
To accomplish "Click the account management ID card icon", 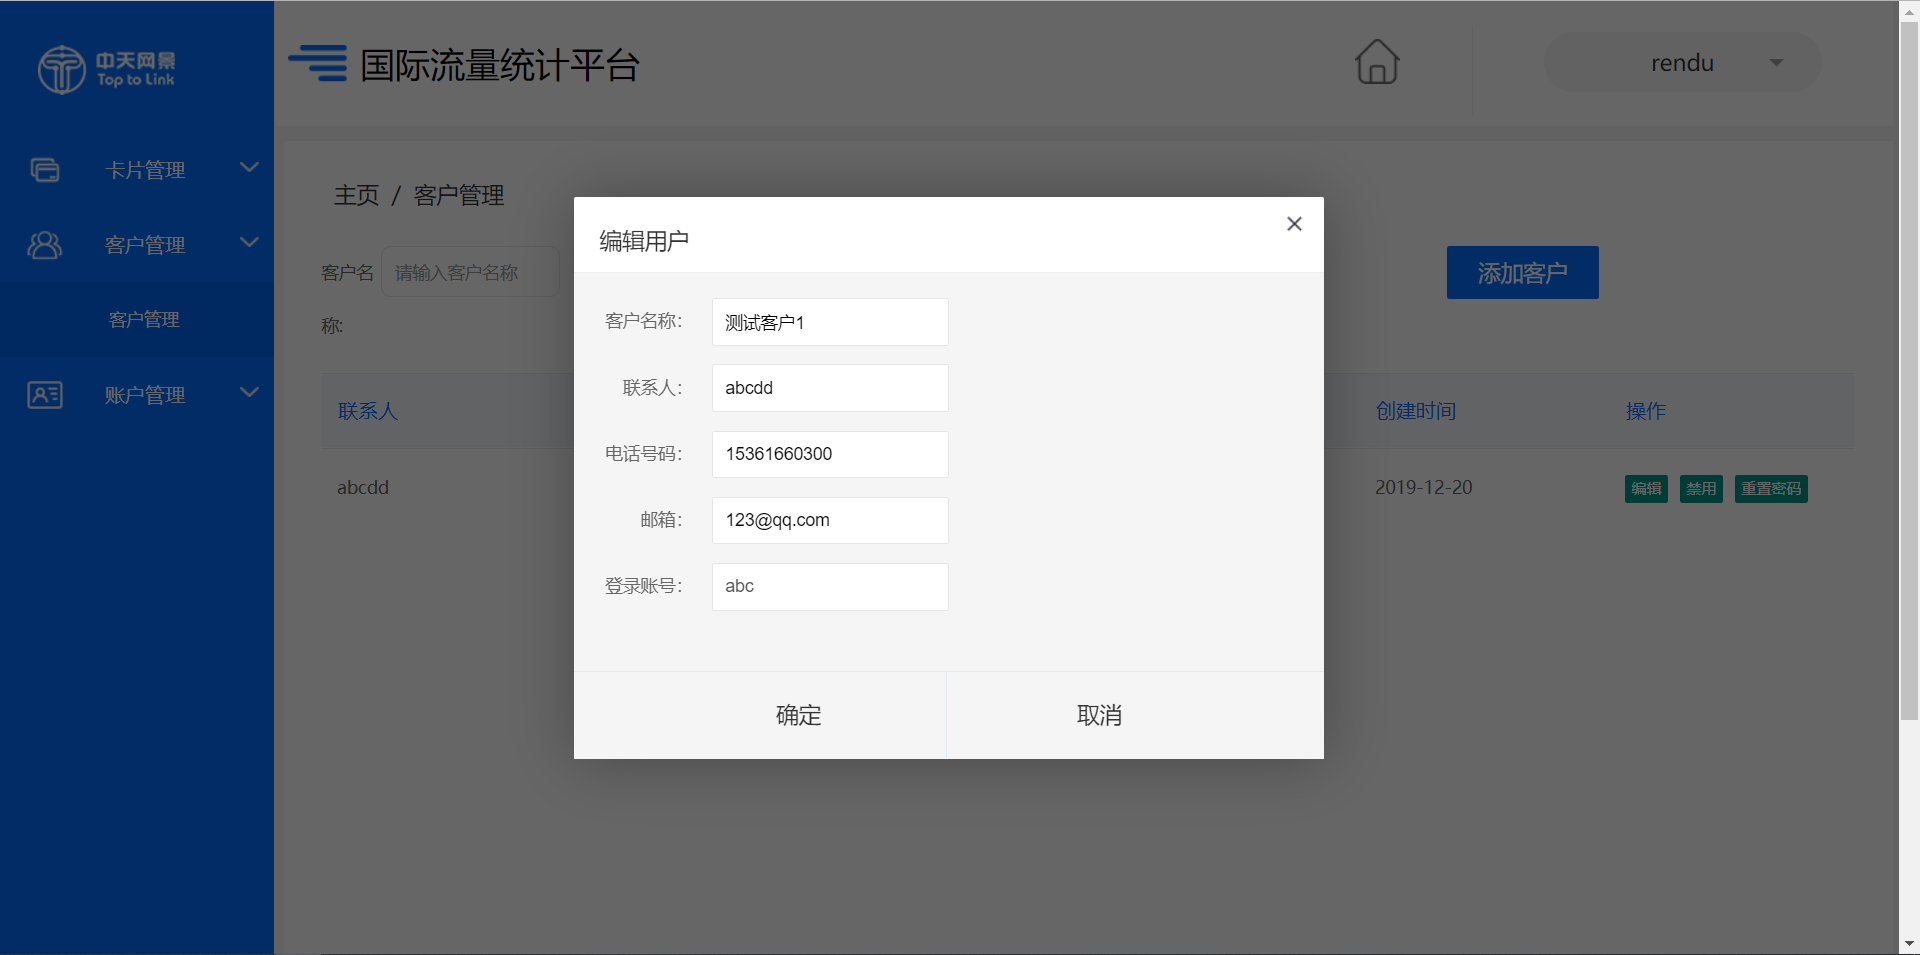I will (45, 395).
